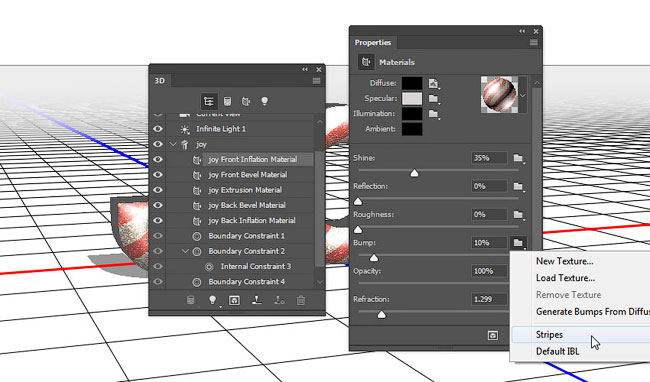Image resolution: width=650 pixels, height=382 pixels.
Task: Collapse the joy mesh tree
Action: [x=173, y=145]
